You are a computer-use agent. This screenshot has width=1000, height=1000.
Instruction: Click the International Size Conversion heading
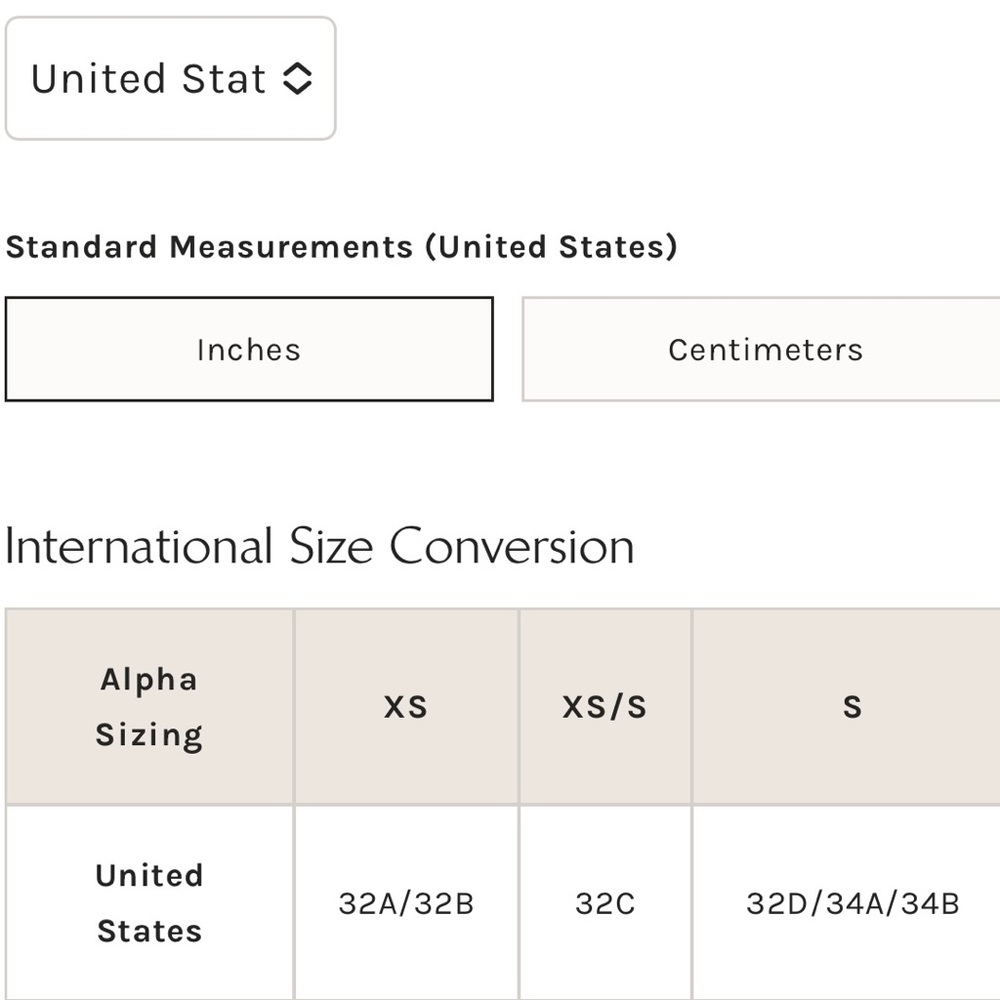tap(320, 547)
